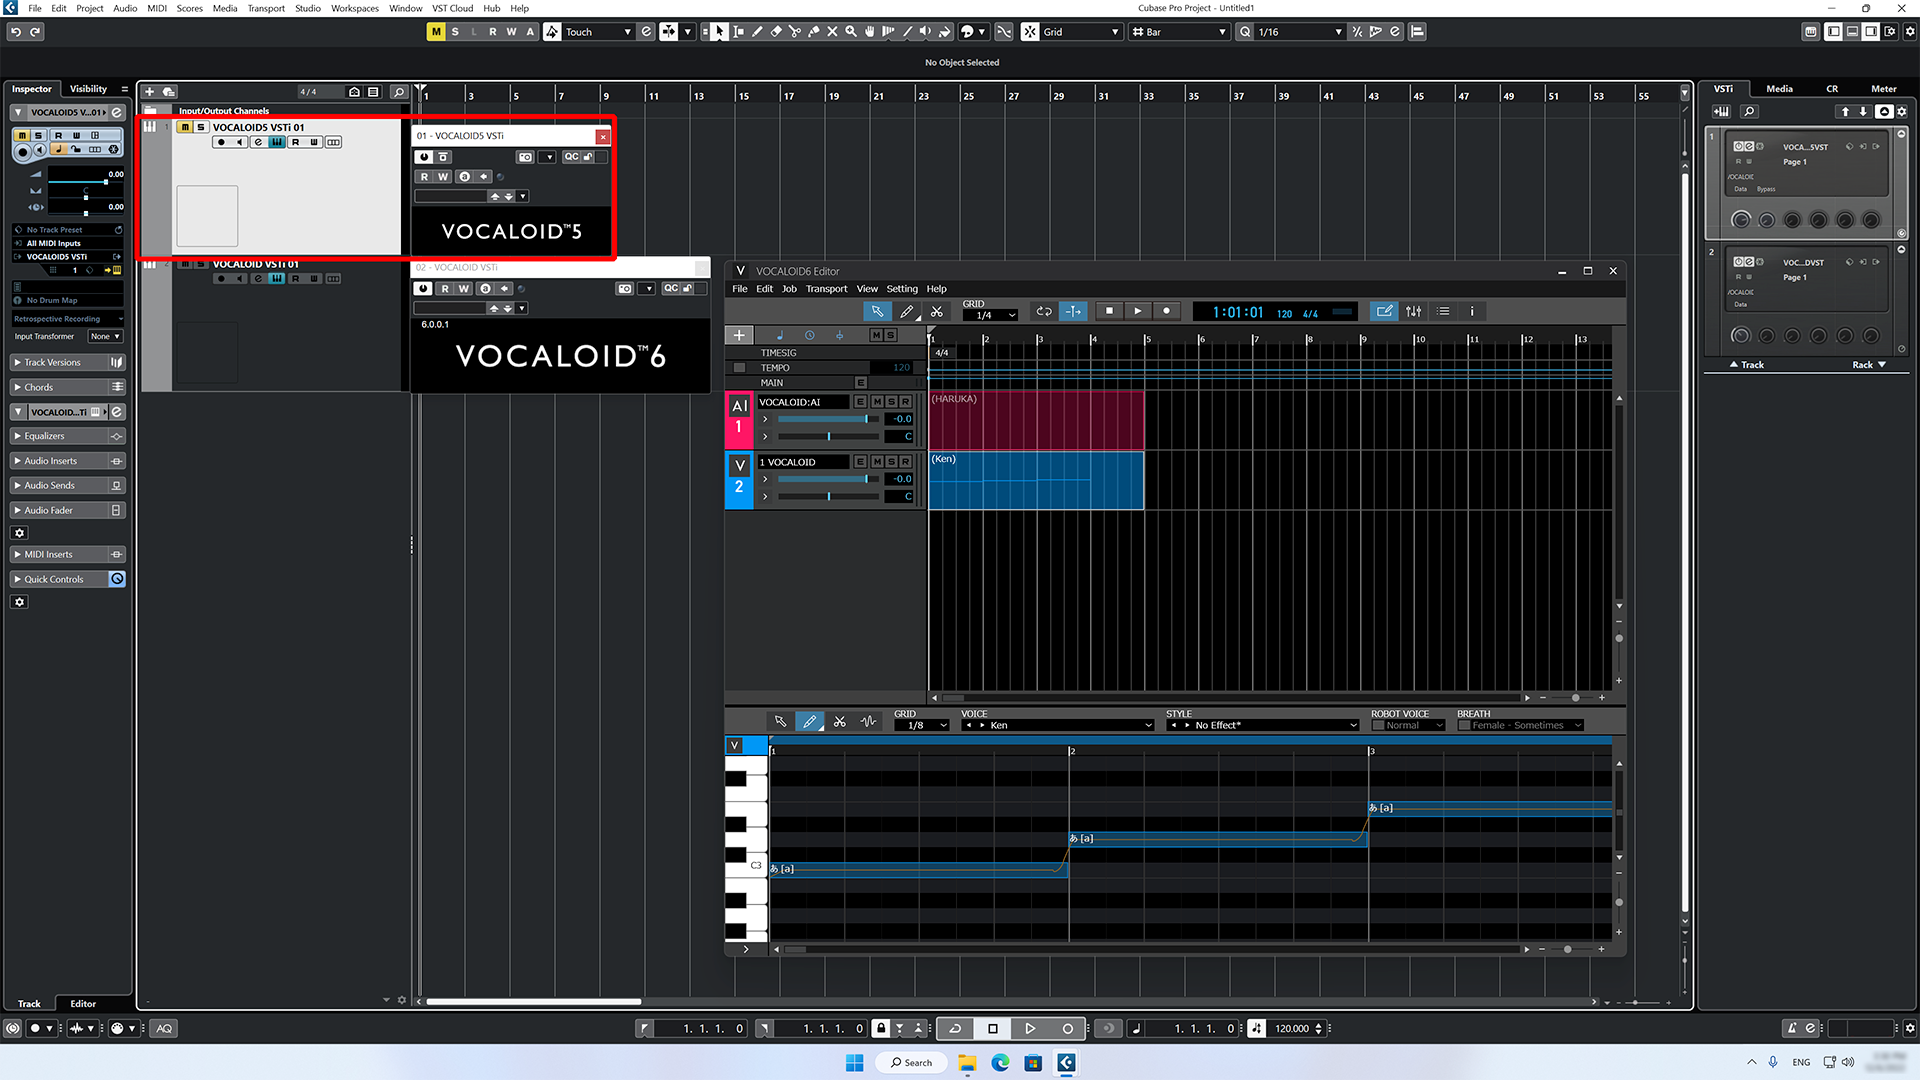Pick the Zoom tool in the Cubase toolbar

point(851,31)
